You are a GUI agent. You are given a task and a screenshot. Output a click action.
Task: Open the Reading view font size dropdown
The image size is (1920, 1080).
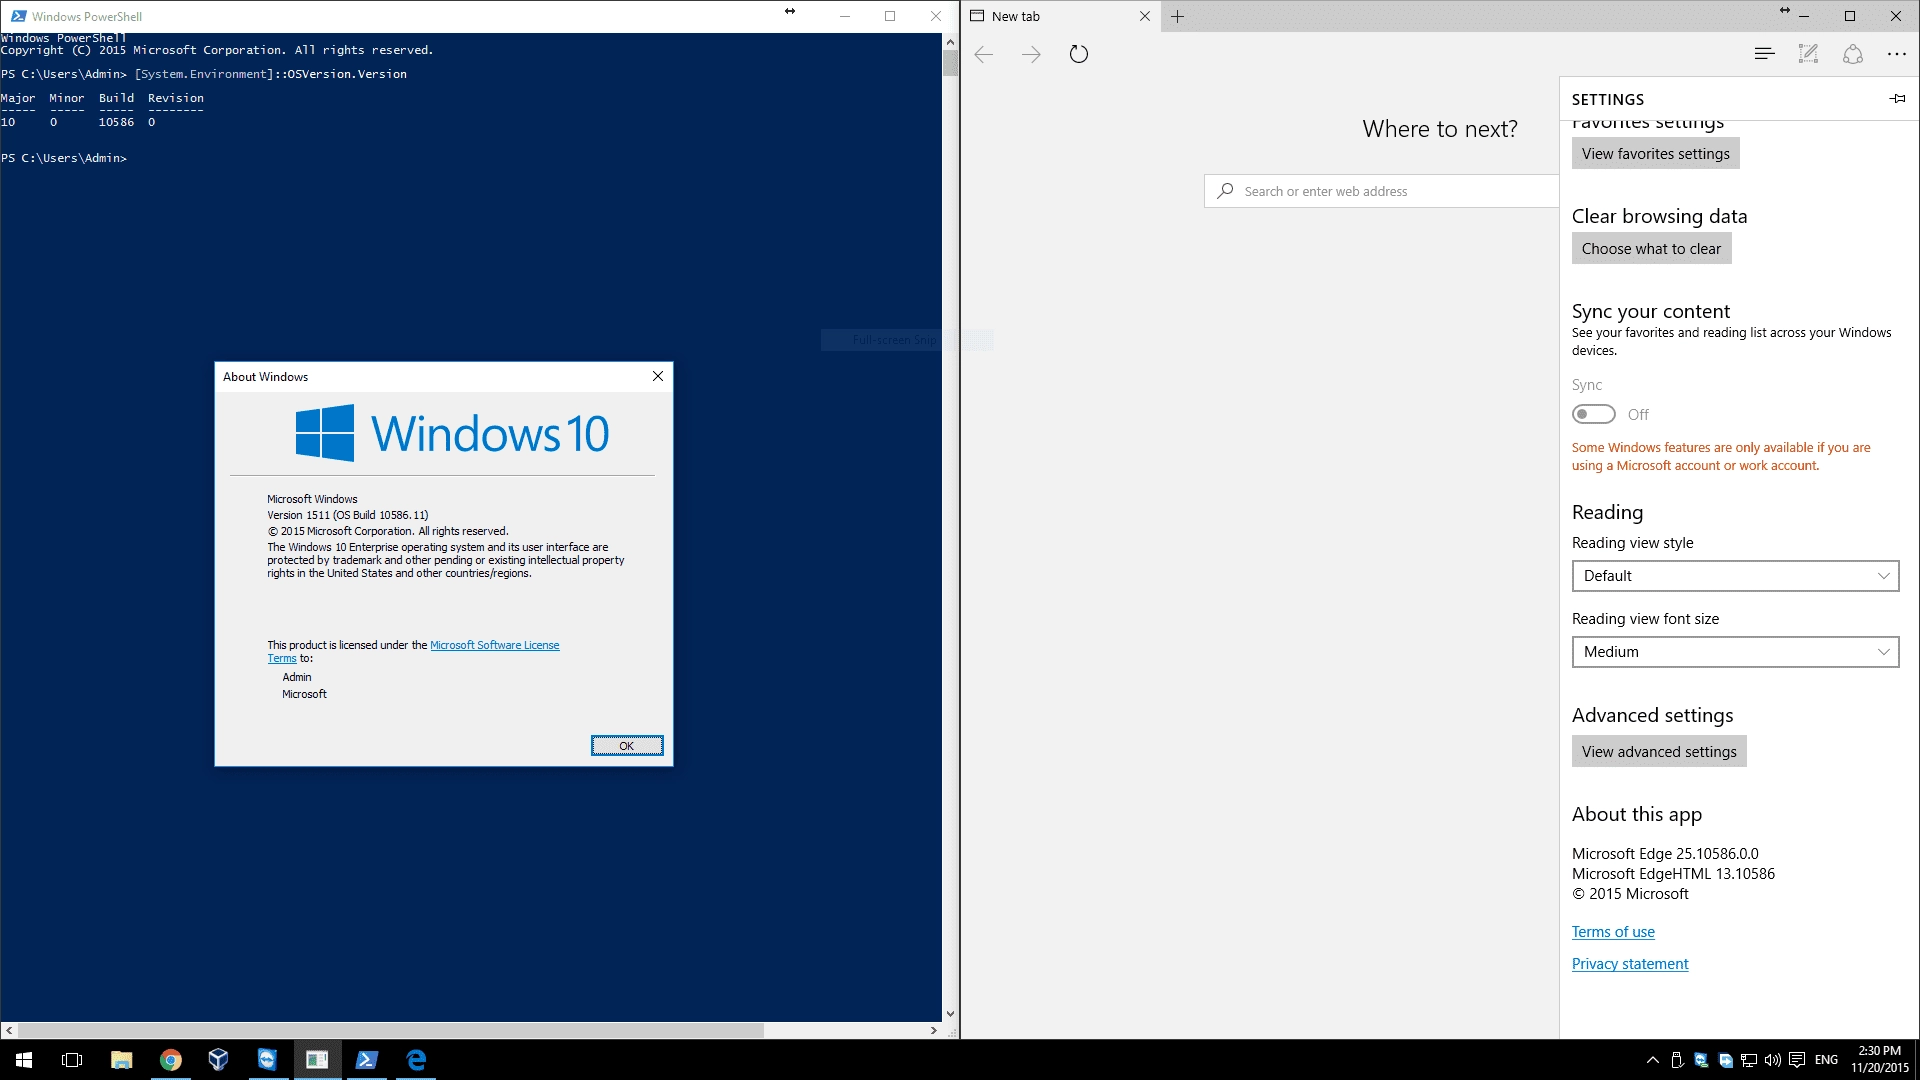click(x=1735, y=652)
